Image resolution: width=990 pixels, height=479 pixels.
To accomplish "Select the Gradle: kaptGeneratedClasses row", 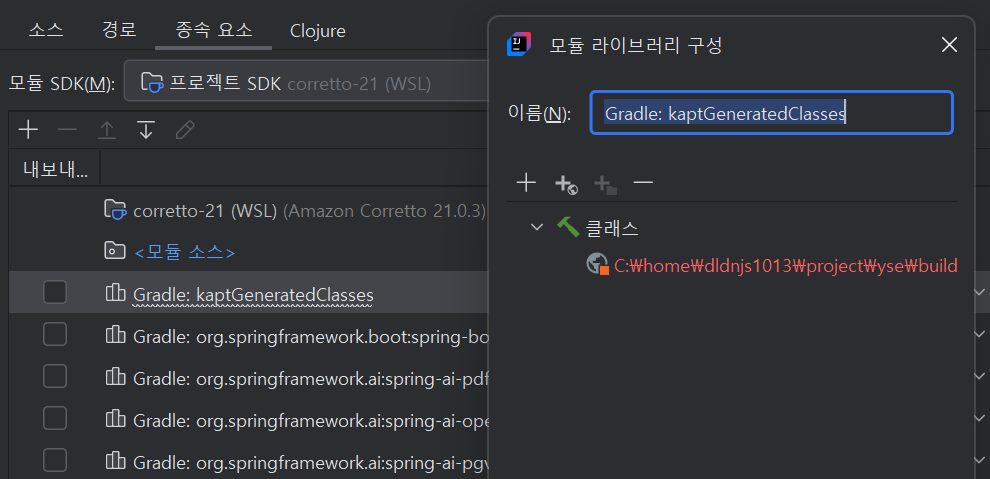I will (x=248, y=292).
